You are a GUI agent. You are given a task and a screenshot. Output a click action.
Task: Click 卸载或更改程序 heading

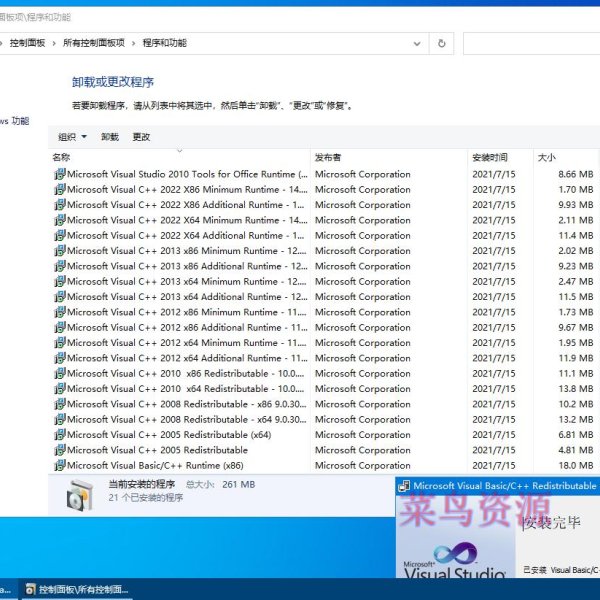(113, 82)
